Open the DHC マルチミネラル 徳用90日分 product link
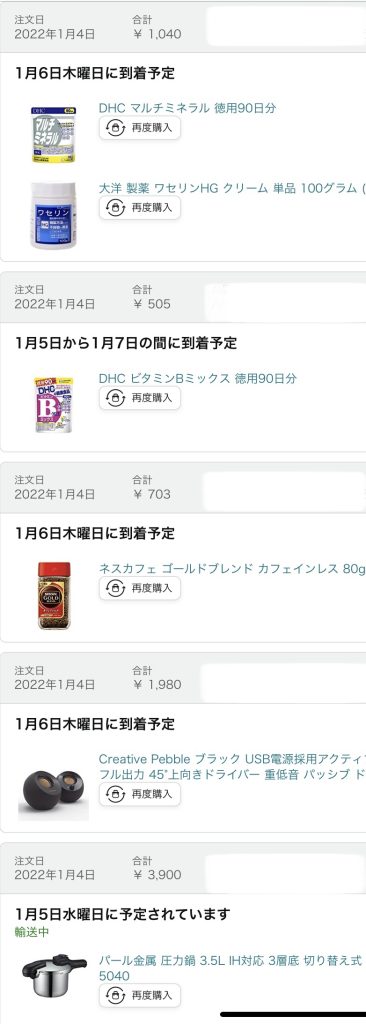This screenshot has height=1024, width=366. (187, 108)
